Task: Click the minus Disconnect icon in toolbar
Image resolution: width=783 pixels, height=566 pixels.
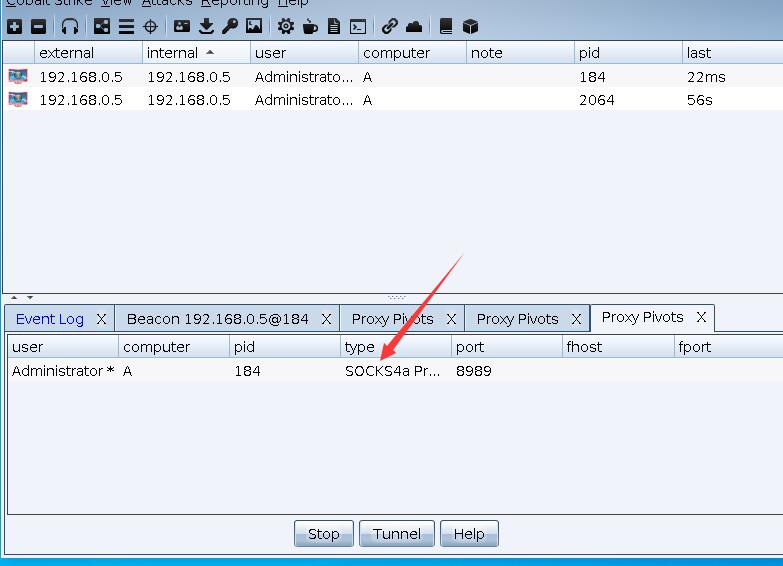Action: click(38, 26)
